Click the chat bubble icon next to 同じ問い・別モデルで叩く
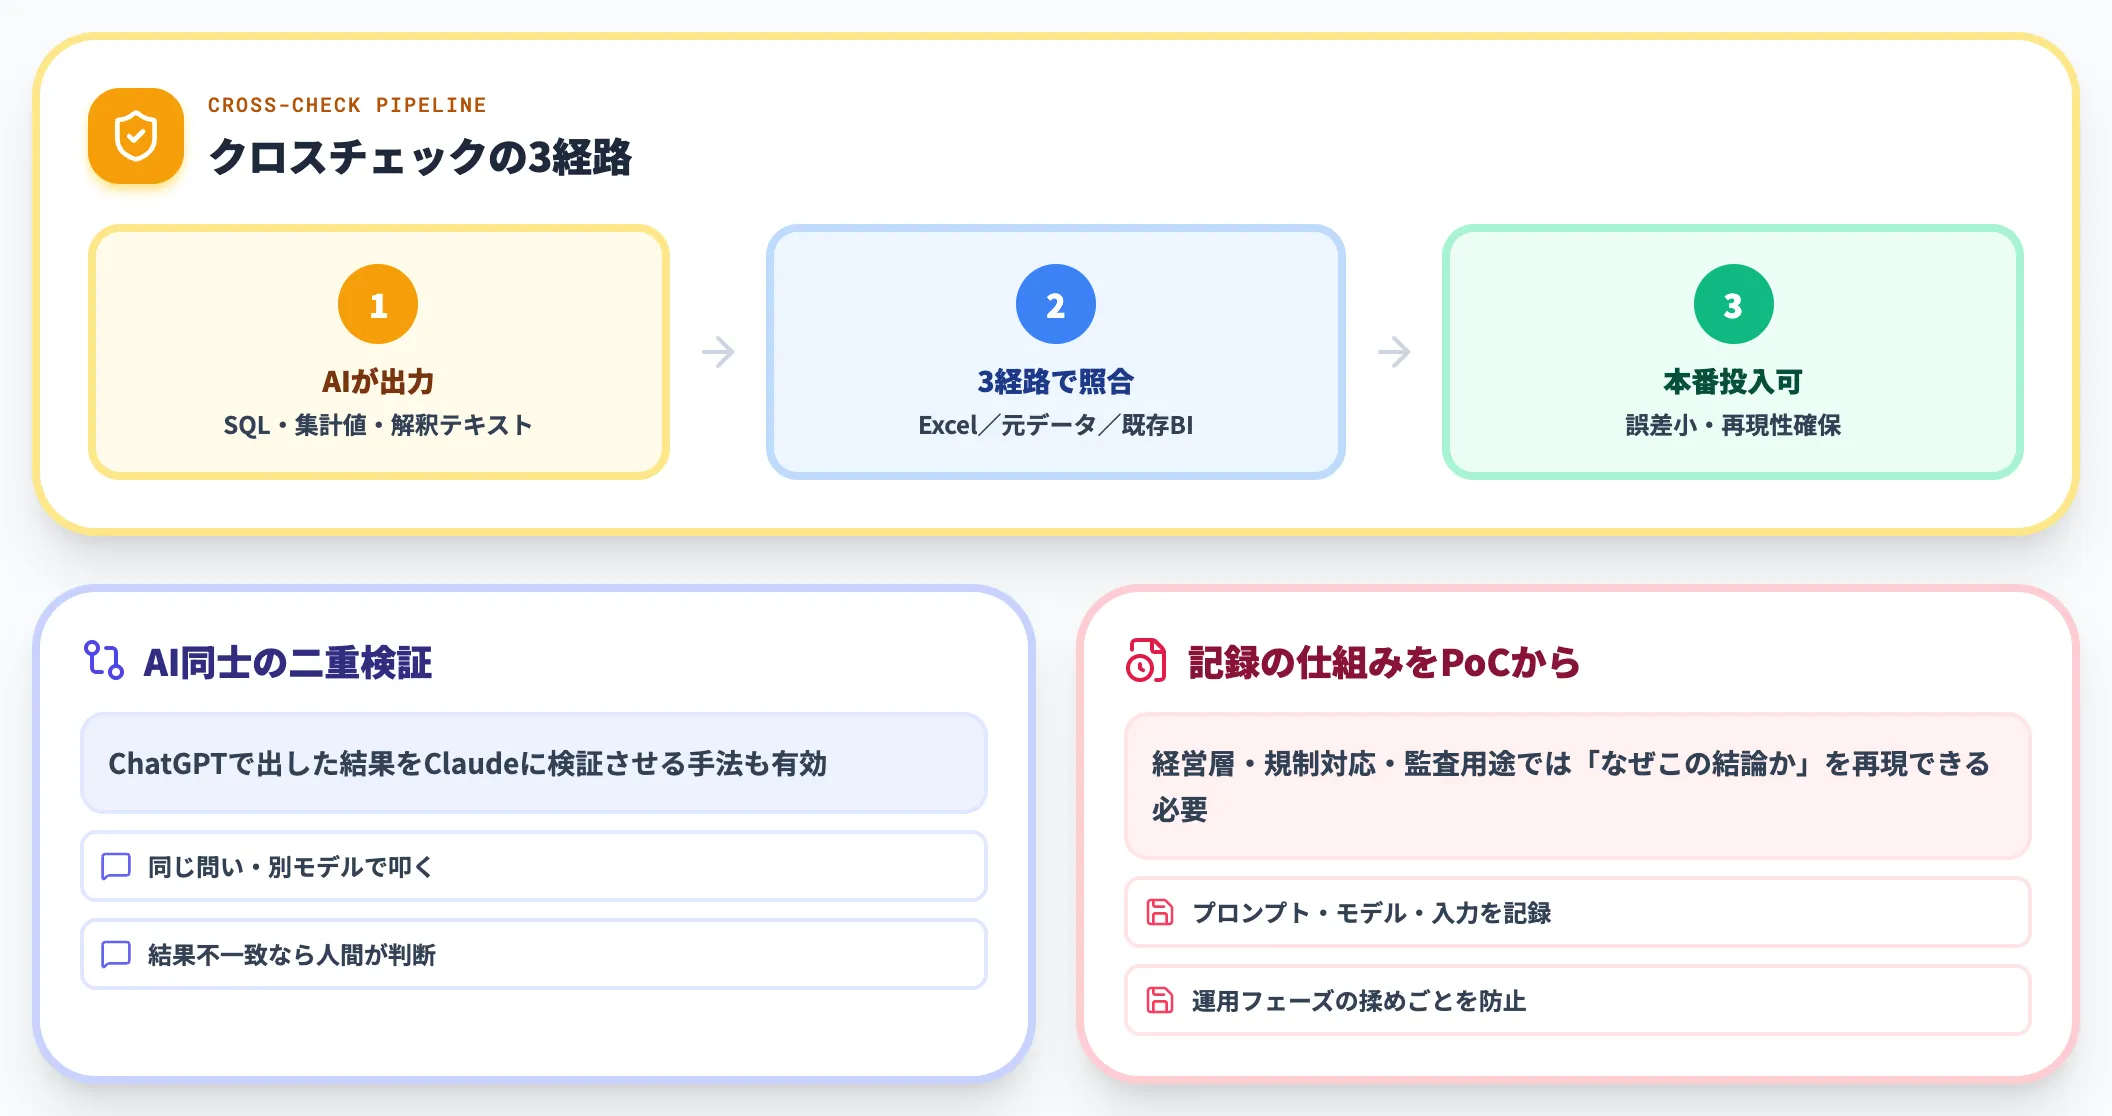The height and width of the screenshot is (1116, 2112). 116,866
